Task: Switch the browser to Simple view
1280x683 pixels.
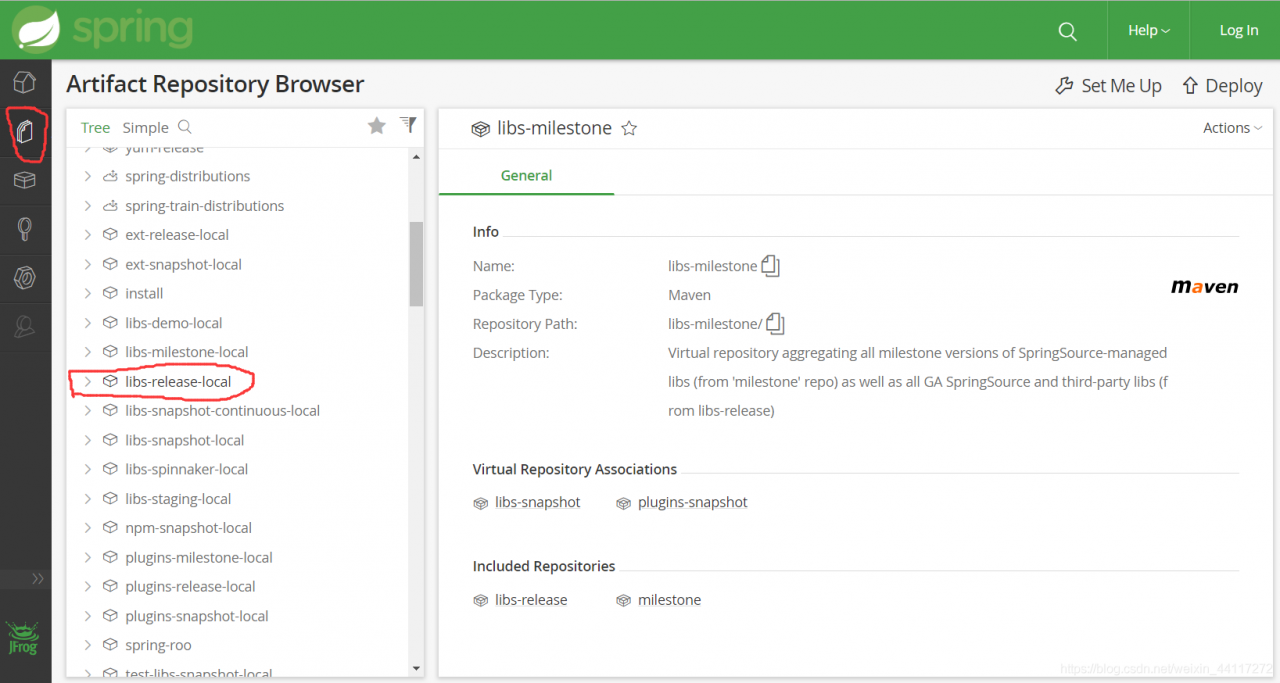Action: pos(146,127)
